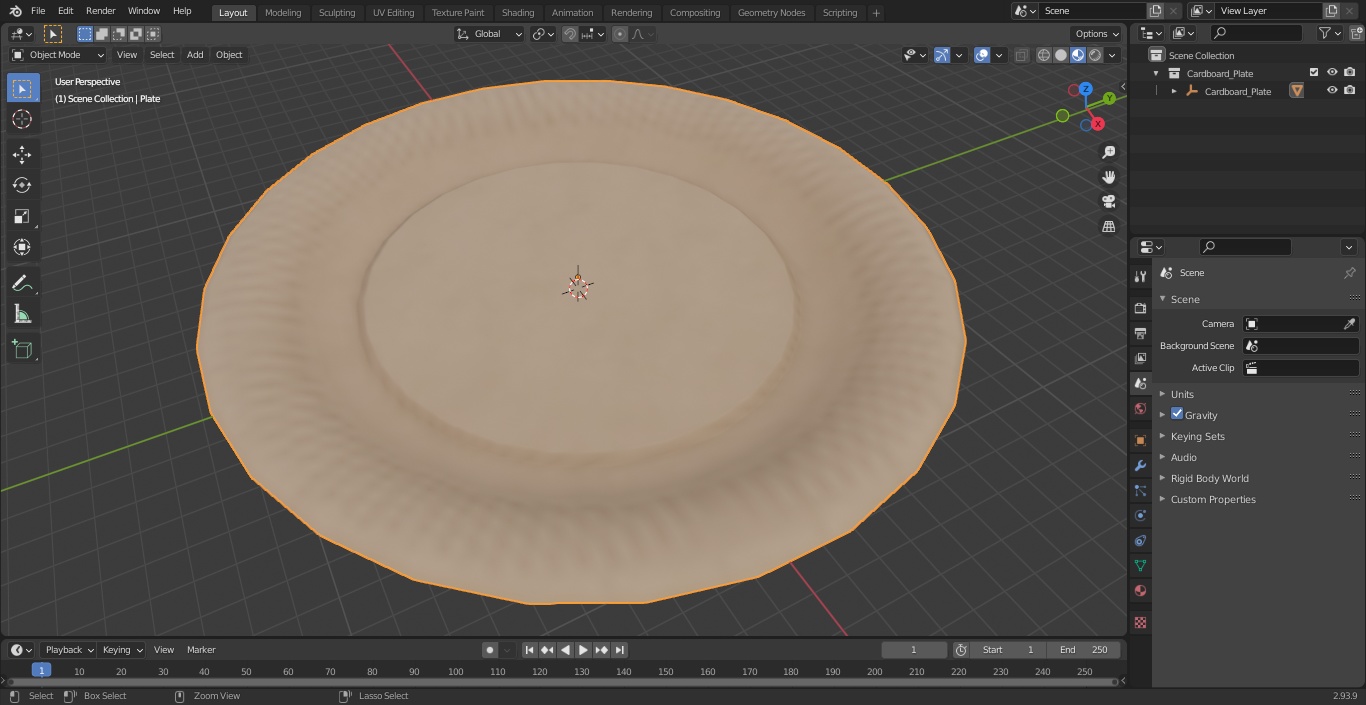Hide Cardboard_Plate object with eye icon
Image resolution: width=1366 pixels, height=705 pixels.
pyautogui.click(x=1332, y=90)
